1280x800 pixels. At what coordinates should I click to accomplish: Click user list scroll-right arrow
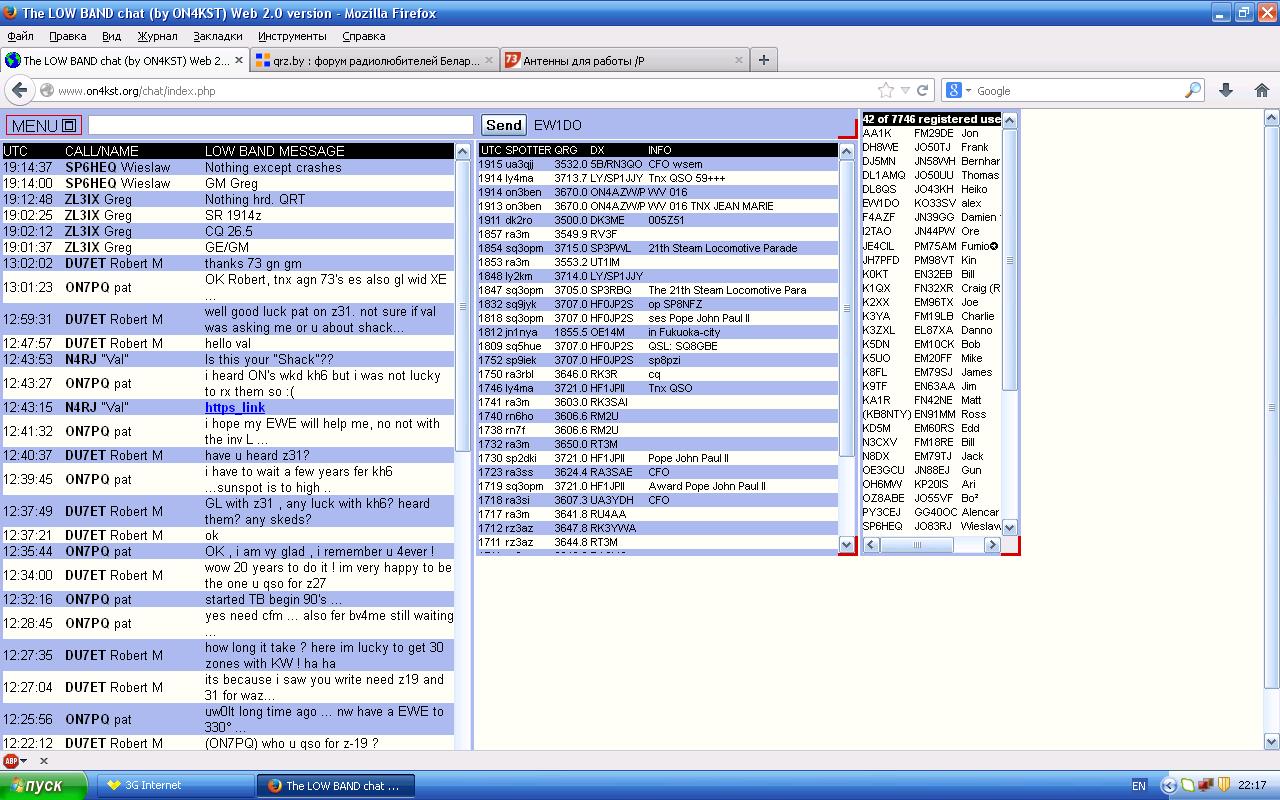[992, 545]
